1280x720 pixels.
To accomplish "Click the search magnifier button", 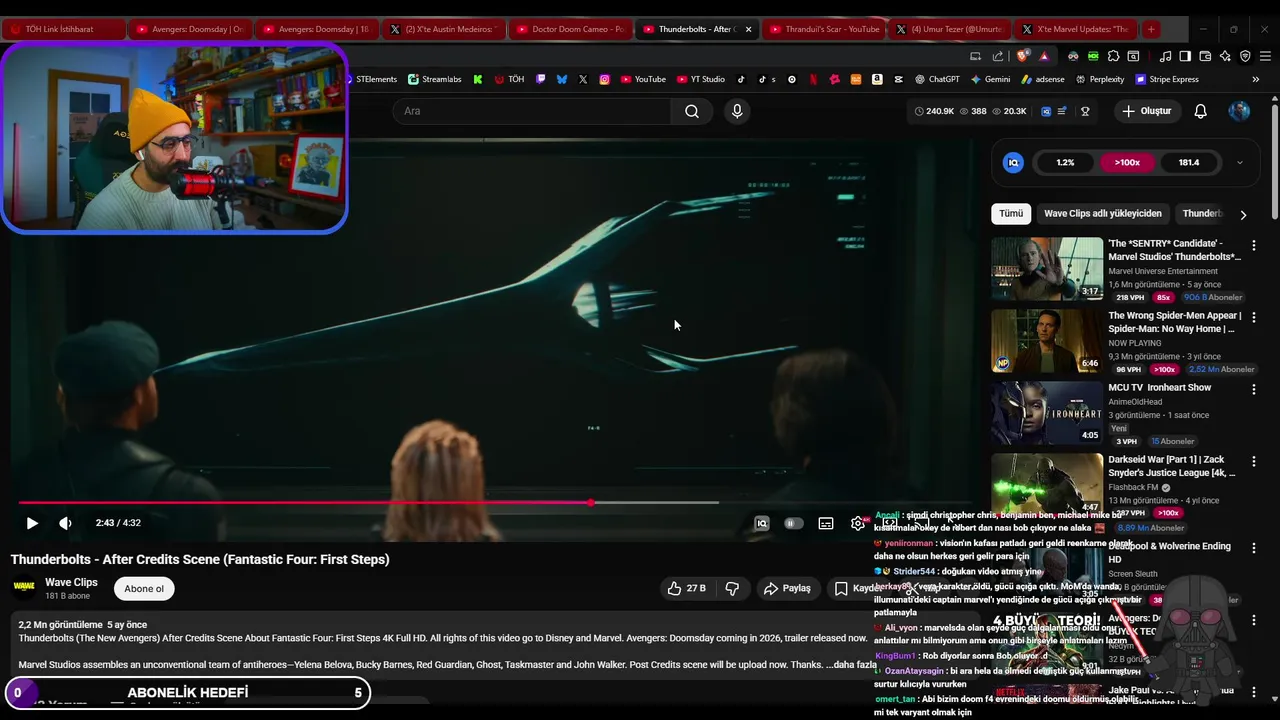I will pyautogui.click(x=692, y=111).
